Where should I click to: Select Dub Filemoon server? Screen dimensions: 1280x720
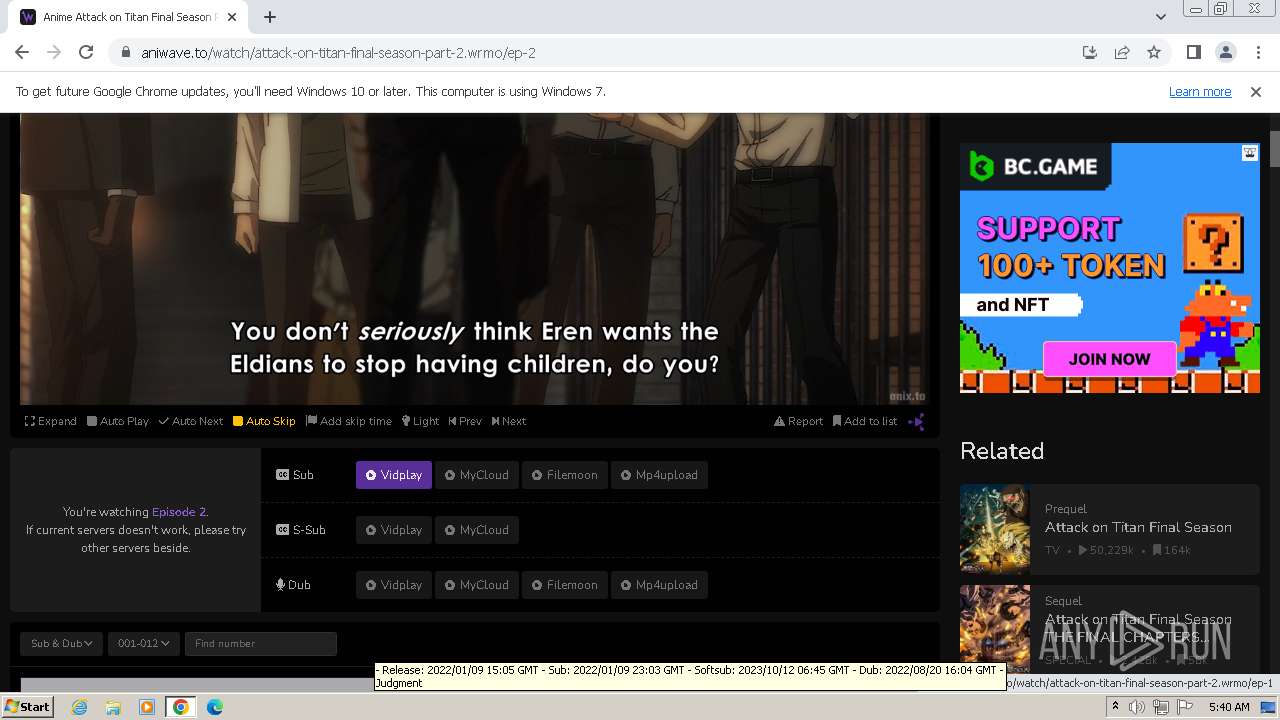pyautogui.click(x=564, y=585)
